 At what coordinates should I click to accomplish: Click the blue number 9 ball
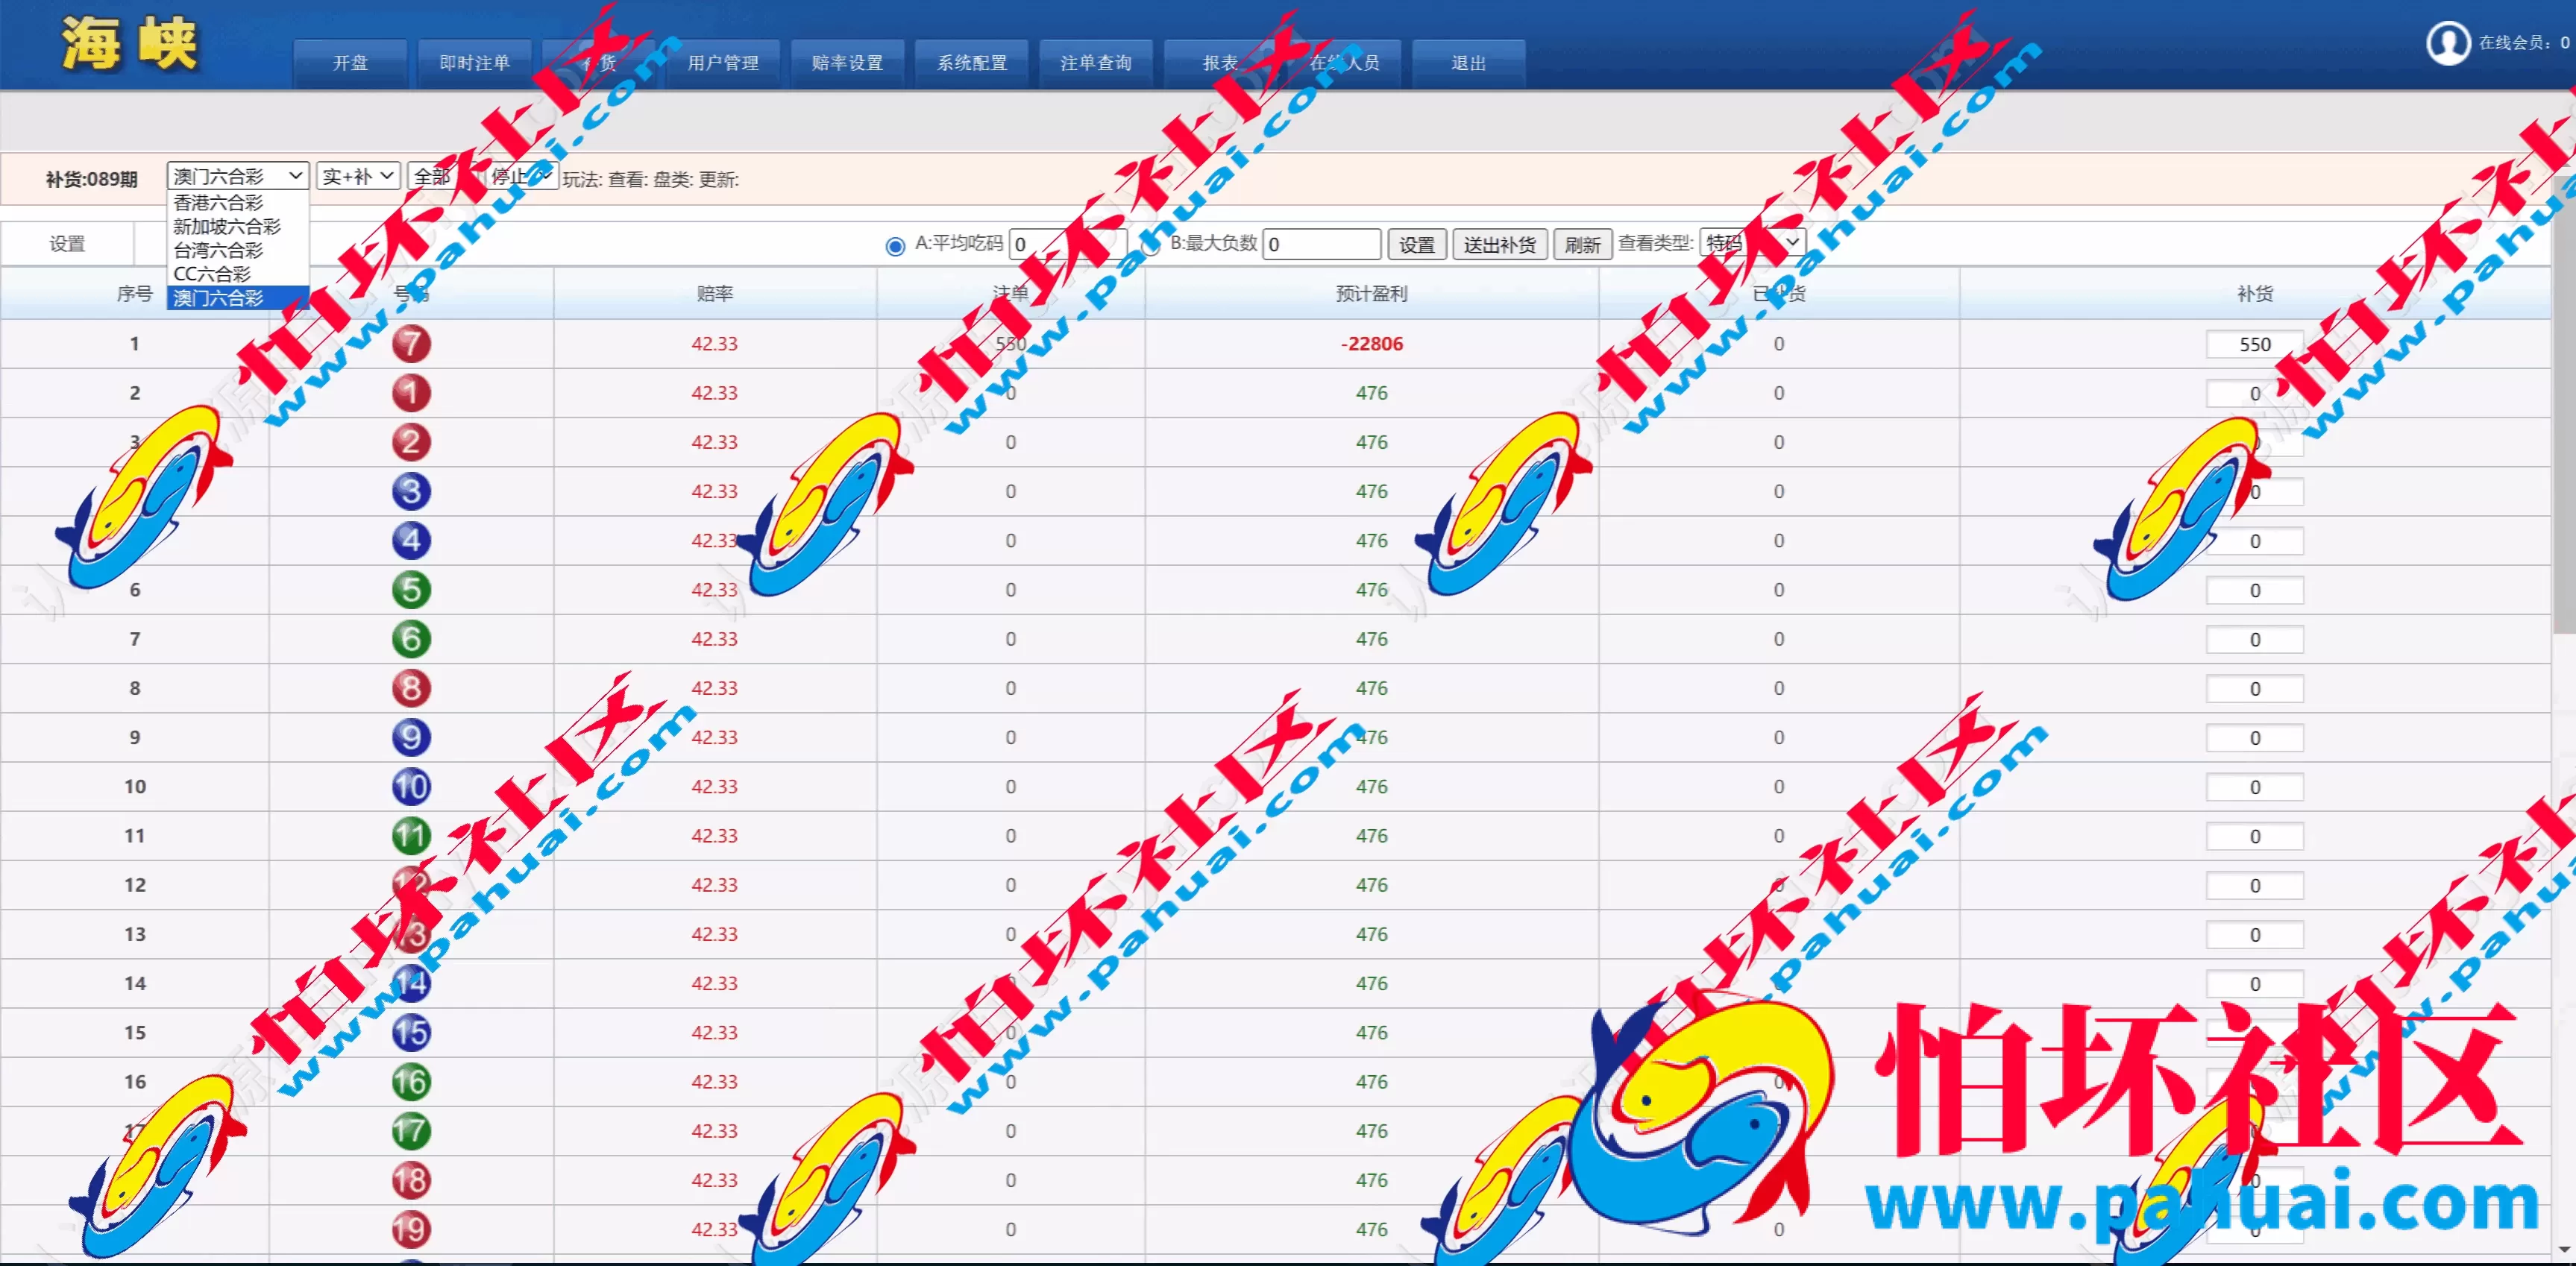point(411,737)
